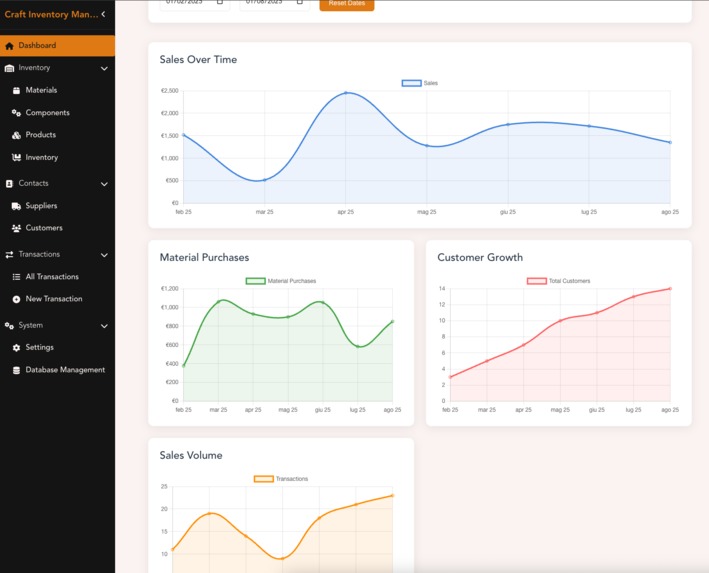The width and height of the screenshot is (709, 573).
Task: Click the Sales Volume heading
Action: click(191, 455)
